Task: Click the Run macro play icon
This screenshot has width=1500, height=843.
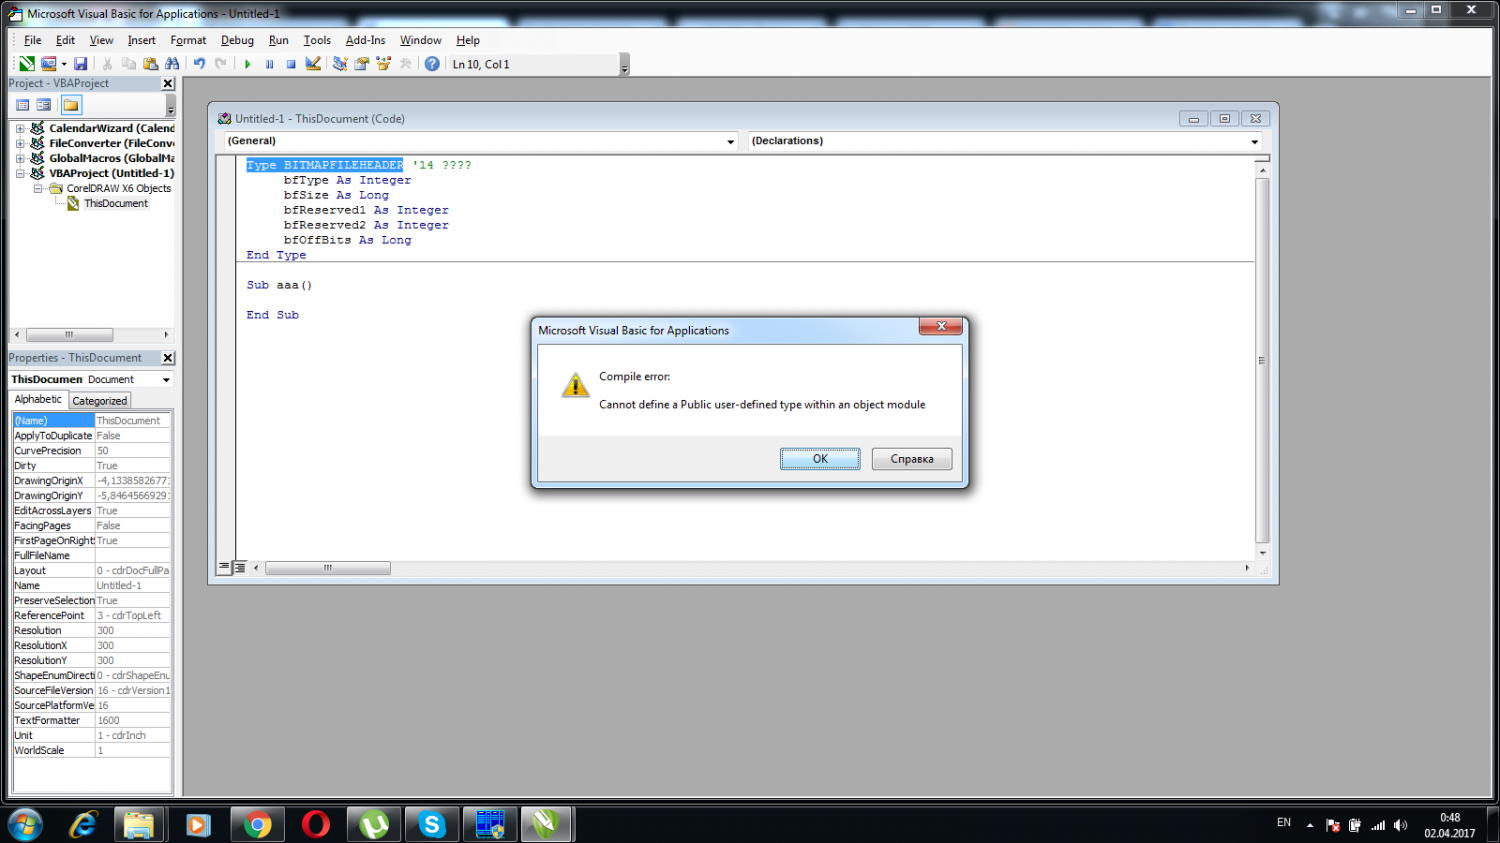Action: coord(248,64)
